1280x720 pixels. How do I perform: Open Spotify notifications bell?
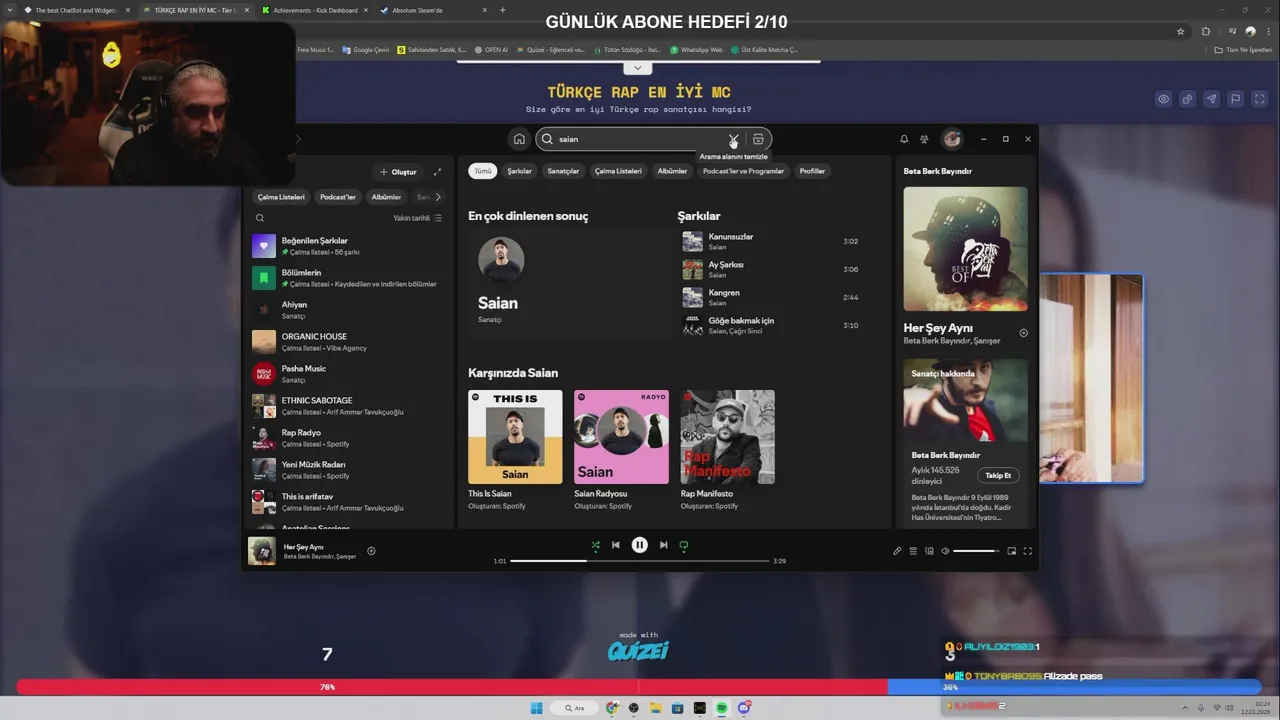(x=904, y=139)
